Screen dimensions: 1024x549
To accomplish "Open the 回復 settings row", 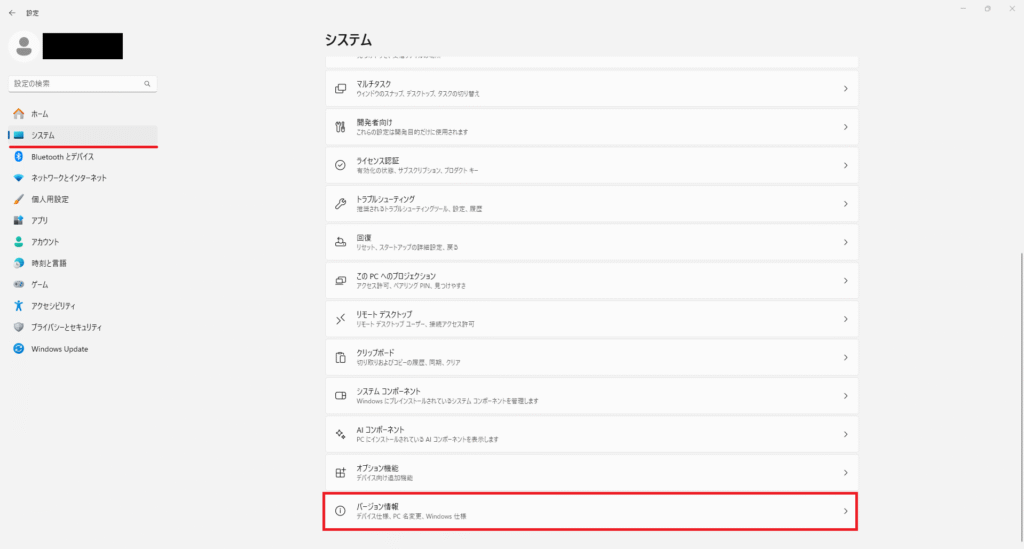I will click(x=592, y=242).
